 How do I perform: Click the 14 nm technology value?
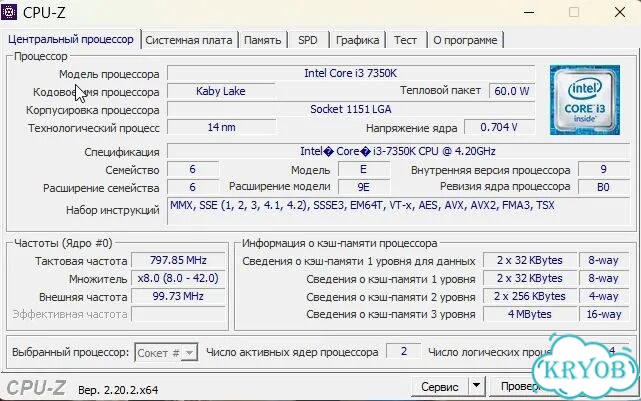tap(222, 127)
